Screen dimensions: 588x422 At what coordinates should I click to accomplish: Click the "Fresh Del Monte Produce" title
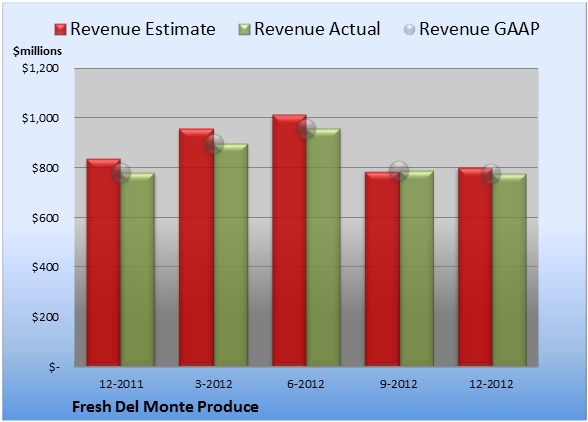coord(165,407)
